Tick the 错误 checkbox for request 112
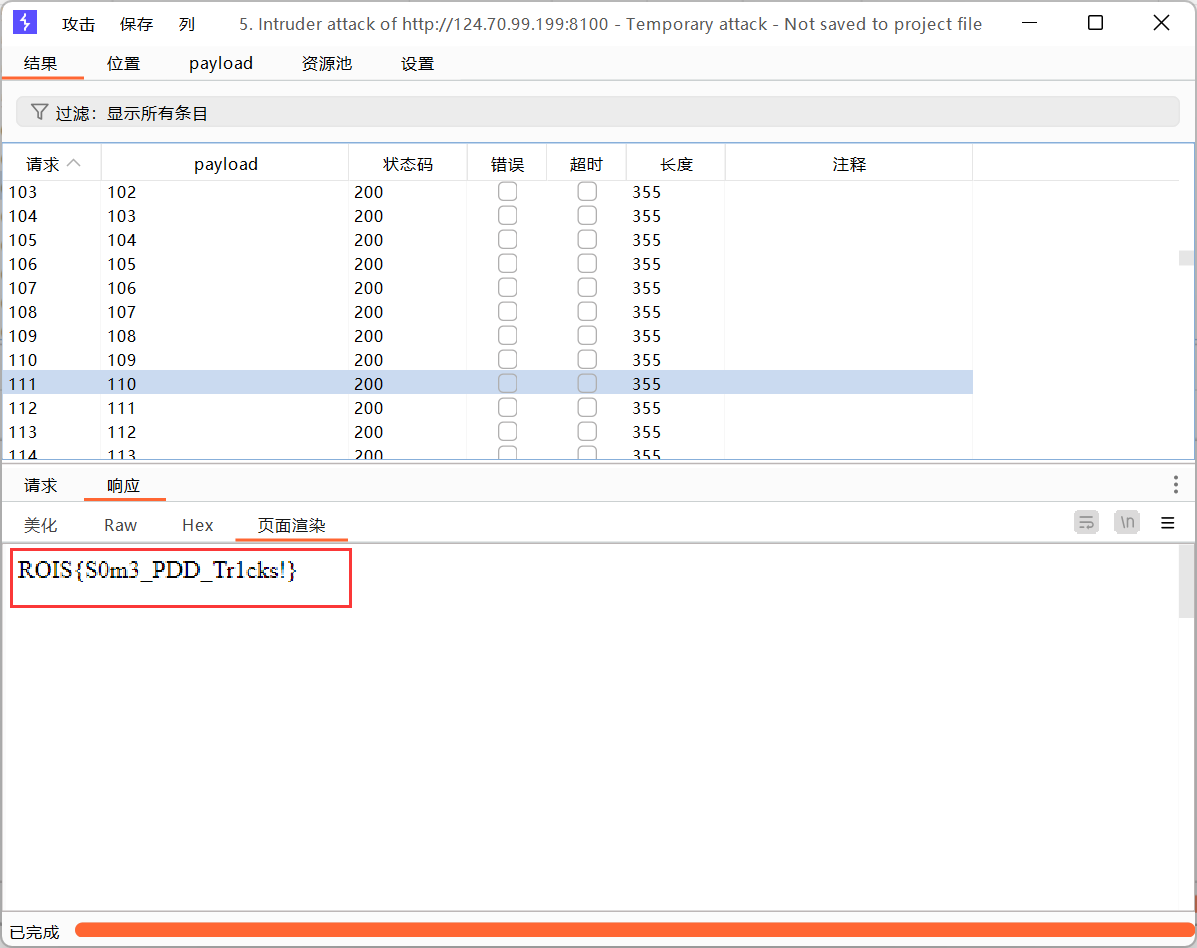Screen dimensions: 1197x948 (x=507, y=408)
